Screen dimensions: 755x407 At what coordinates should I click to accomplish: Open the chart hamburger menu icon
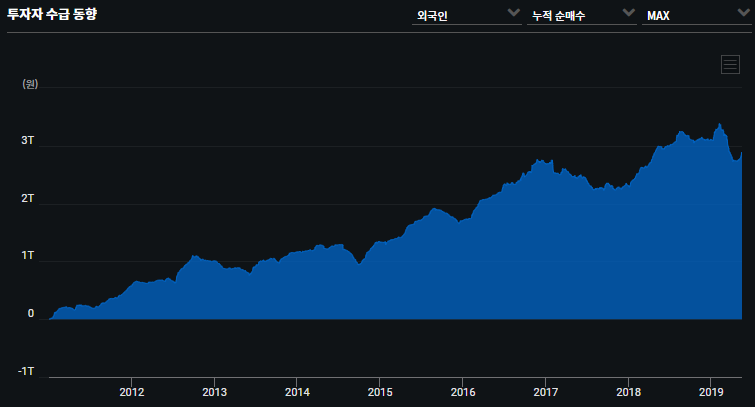pos(730,65)
